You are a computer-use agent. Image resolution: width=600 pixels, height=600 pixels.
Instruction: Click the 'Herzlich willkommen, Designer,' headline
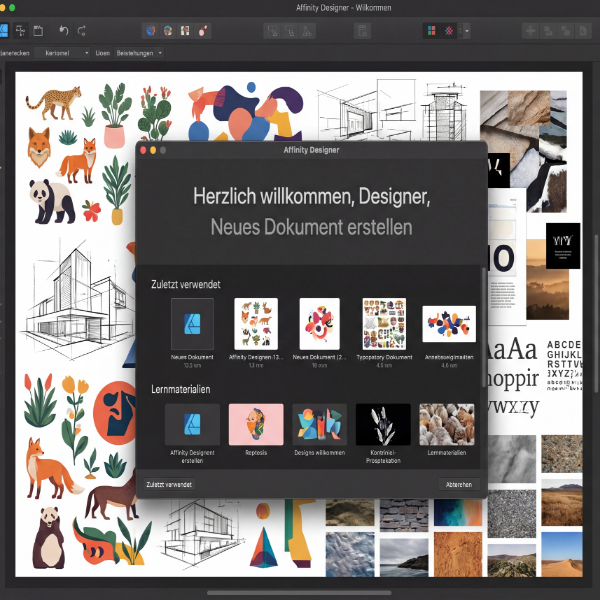click(311, 196)
